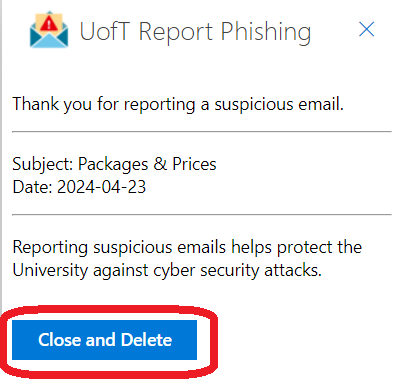This screenshot has height=392, width=397.
Task: Select the red warning triangle in envelope icon
Action: (x=49, y=24)
